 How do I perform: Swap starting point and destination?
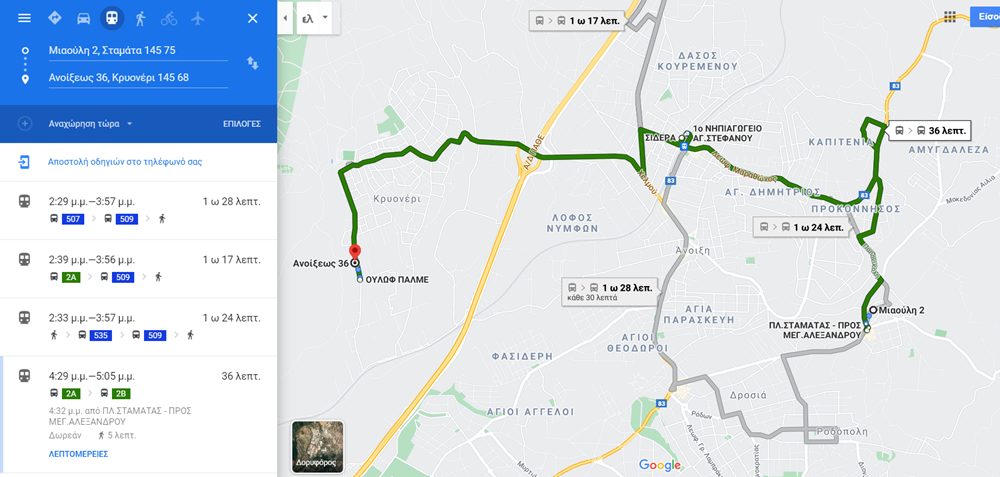(x=253, y=62)
